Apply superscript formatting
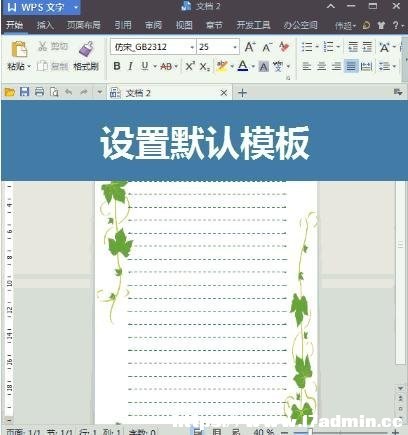This screenshot has height=435, width=408. point(190,66)
